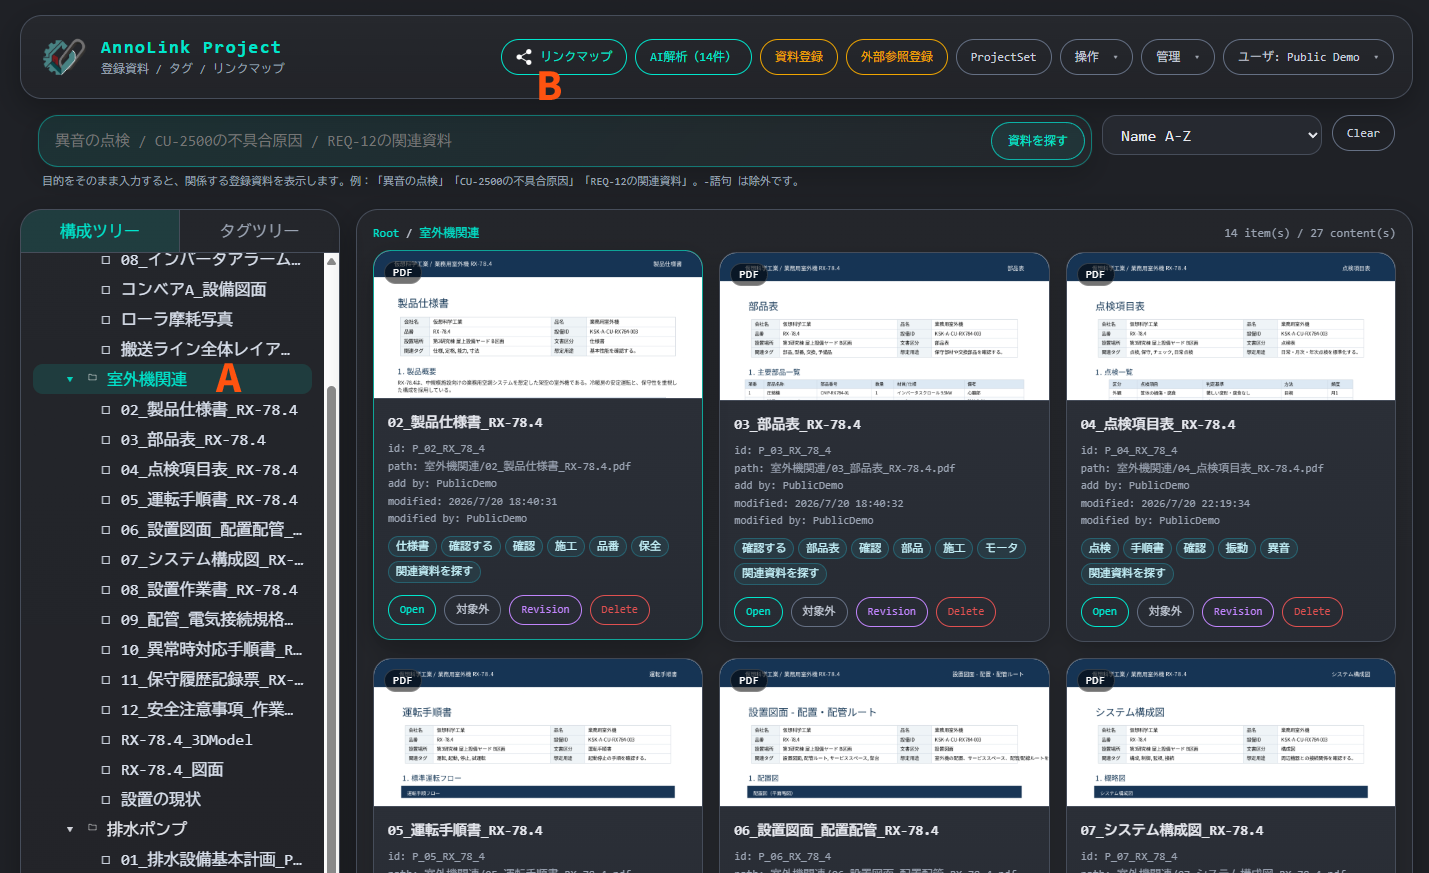This screenshot has width=1429, height=873.
Task: Open the Name A-Z sort dropdown
Action: click(1211, 136)
